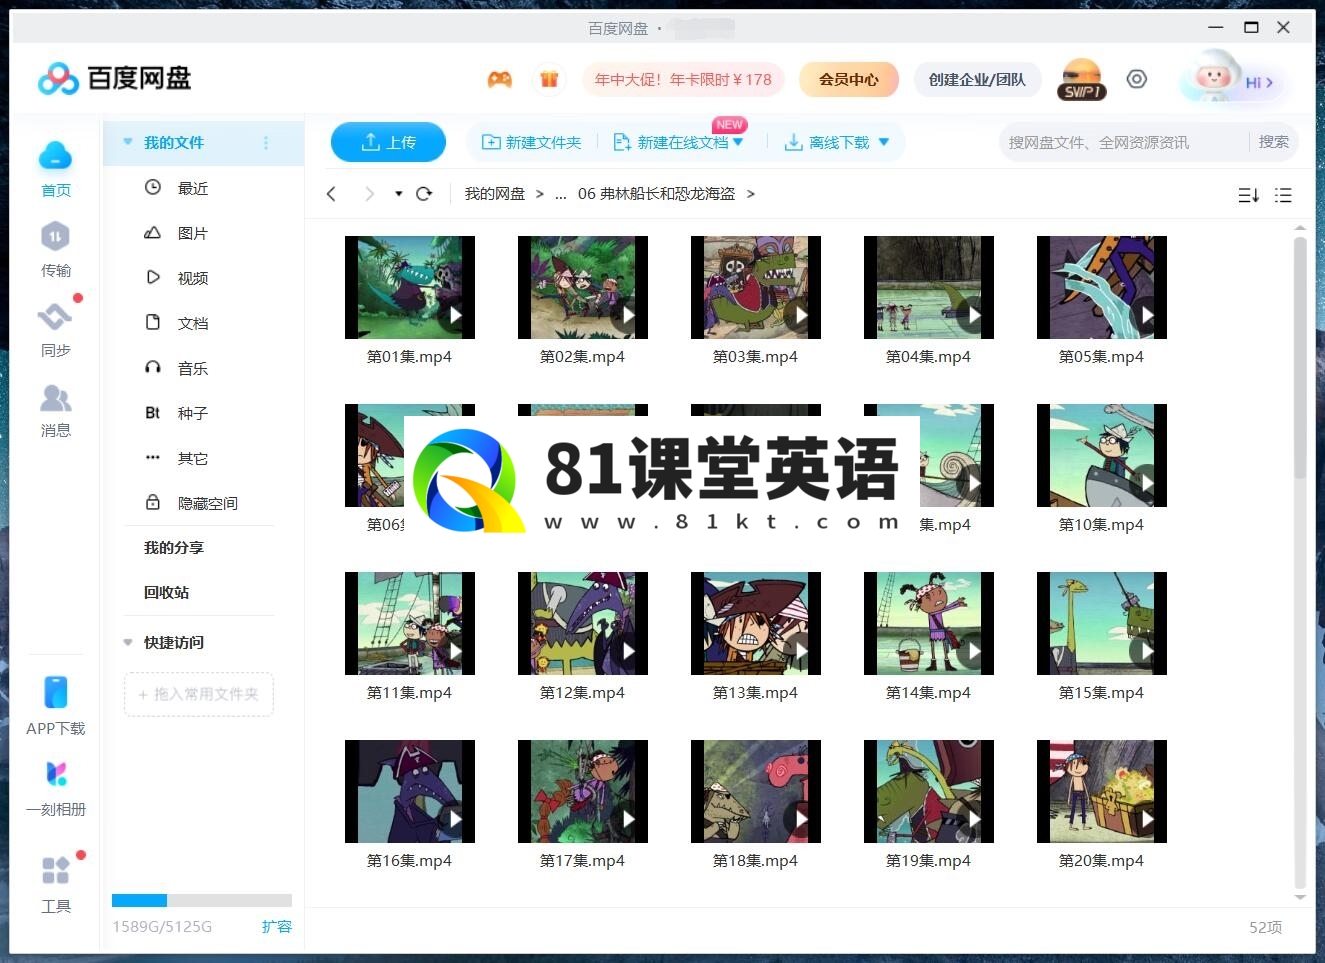Viewport: 1325px width, 963px height.
Task: Select the 第05集.mp4 thumbnail
Action: [1102, 287]
